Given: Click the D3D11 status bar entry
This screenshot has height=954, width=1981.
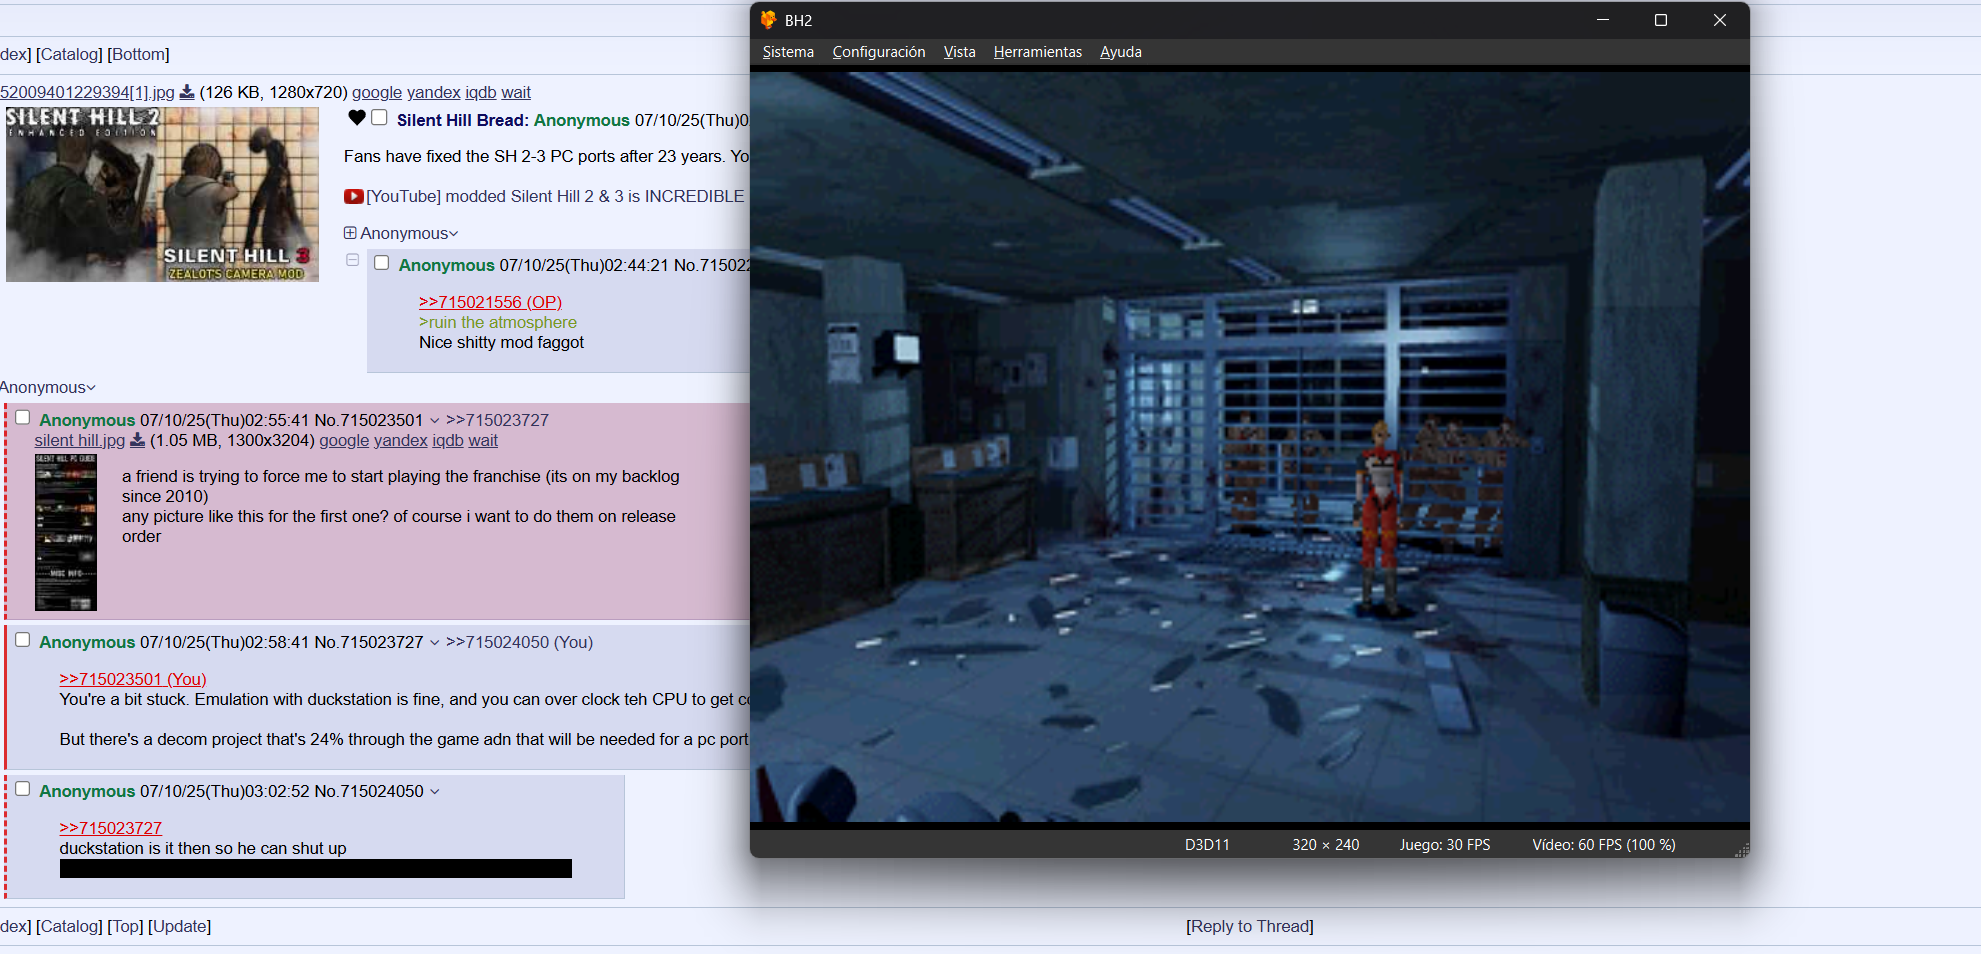Looking at the screenshot, I should click(x=1207, y=845).
